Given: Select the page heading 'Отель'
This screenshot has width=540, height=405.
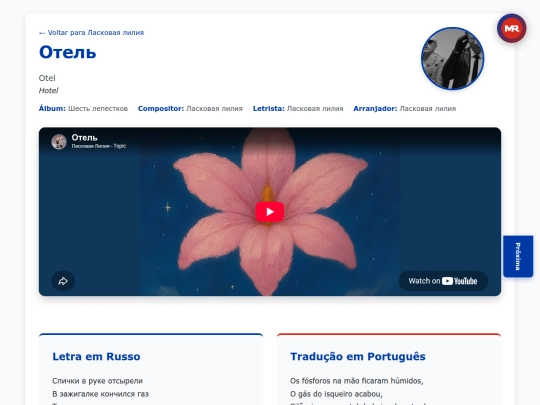Looking at the screenshot, I should tap(68, 52).
